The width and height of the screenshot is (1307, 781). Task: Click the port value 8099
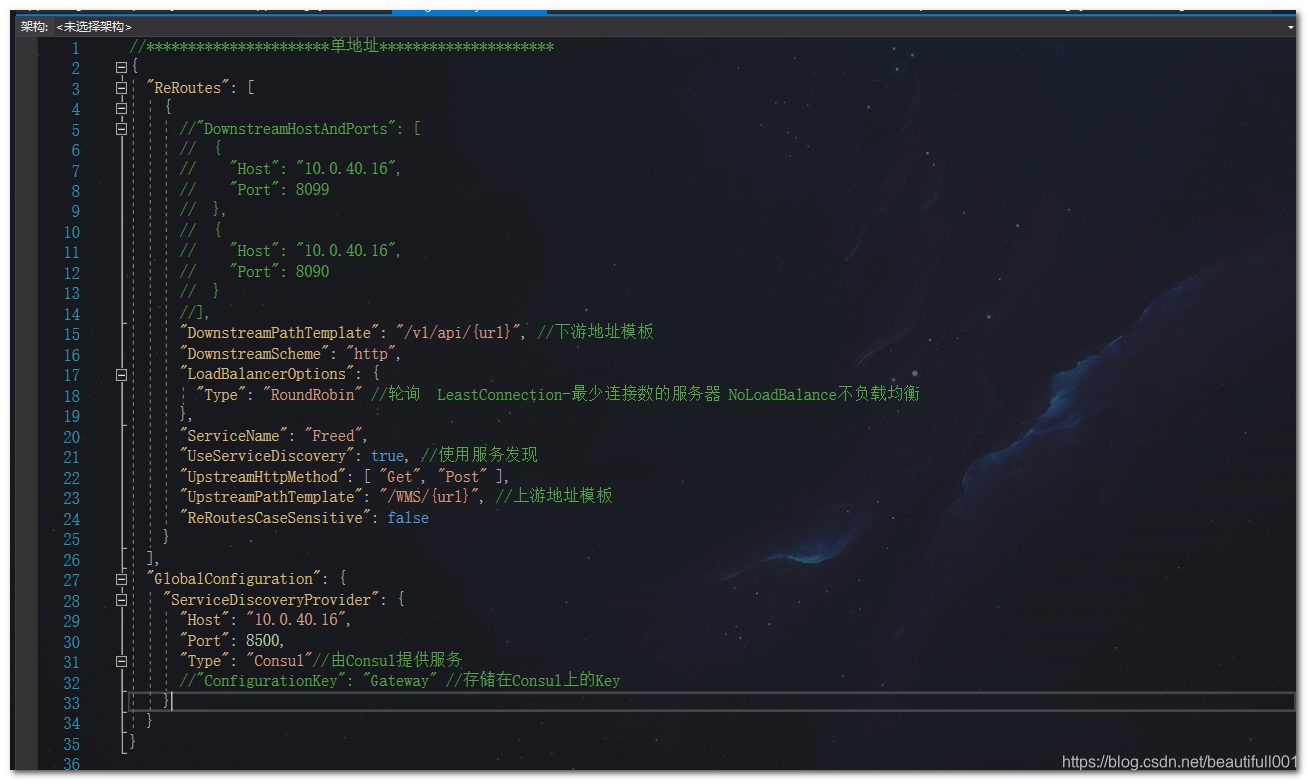click(312, 190)
